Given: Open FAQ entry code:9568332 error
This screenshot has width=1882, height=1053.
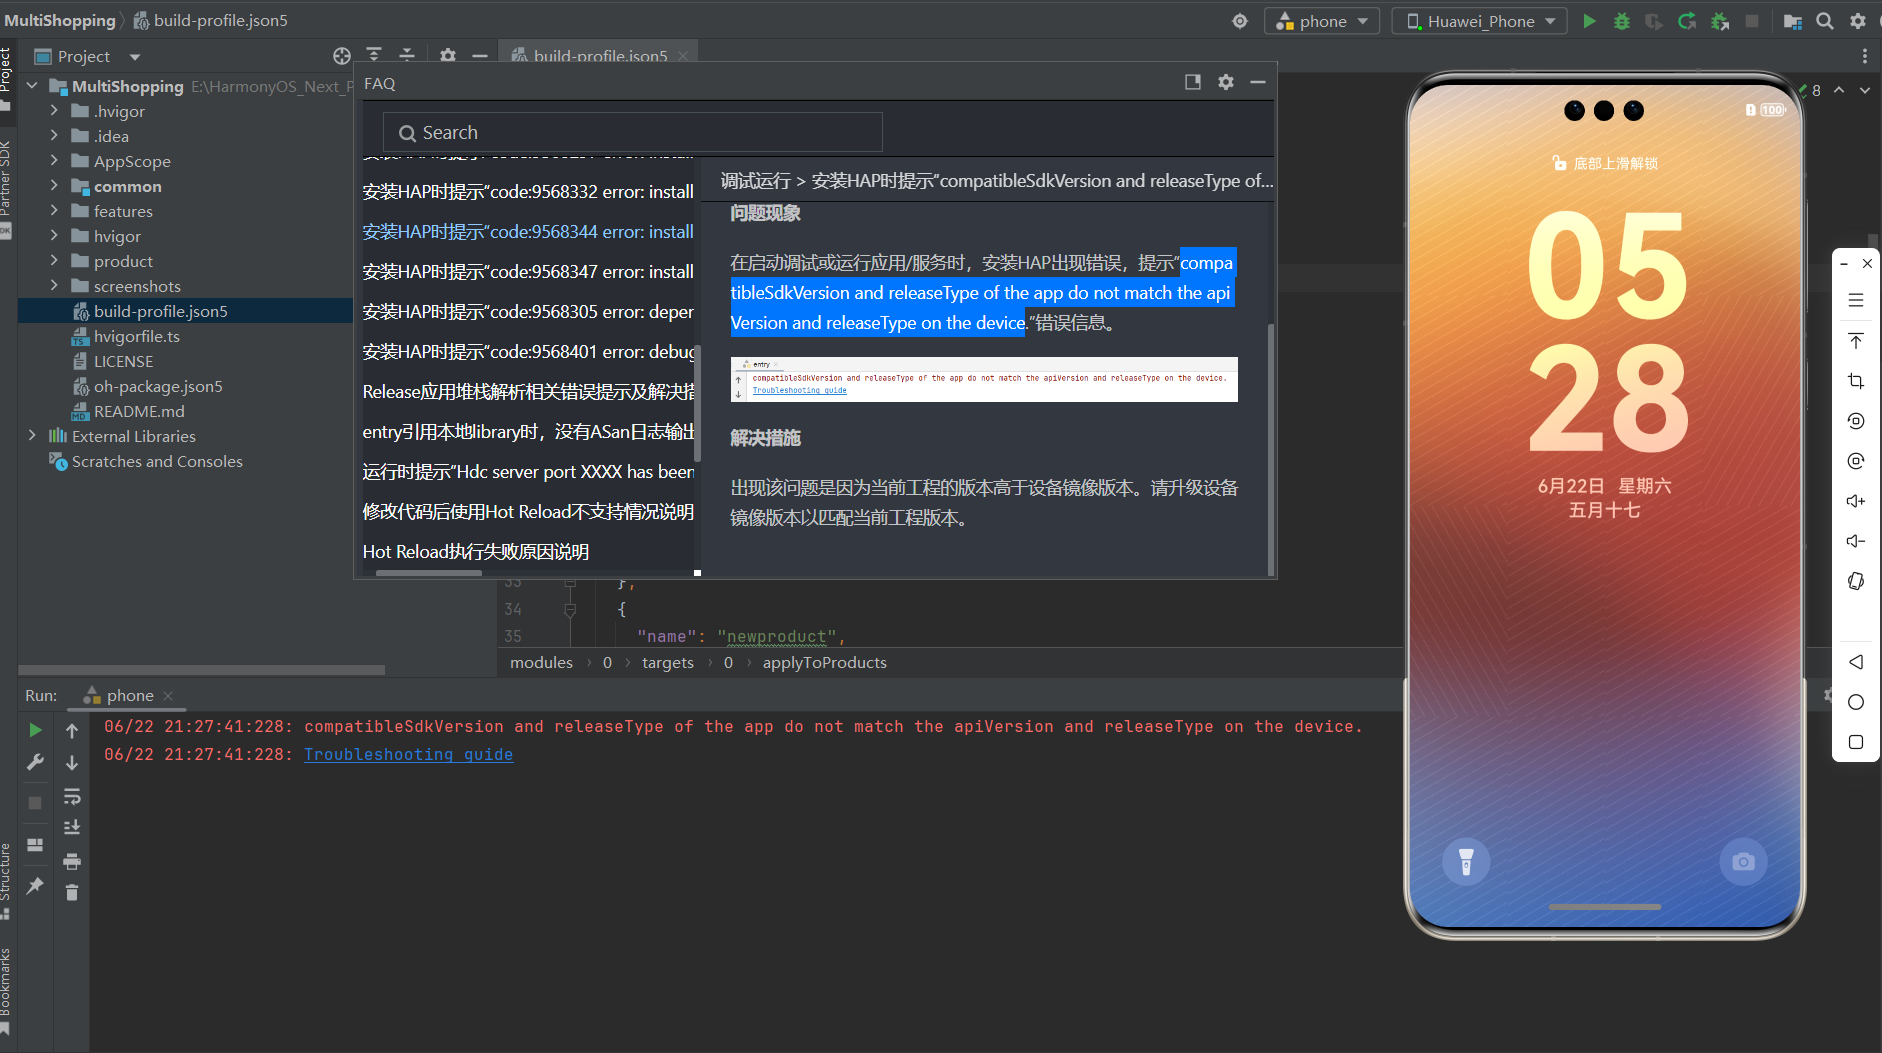Looking at the screenshot, I should 527,192.
